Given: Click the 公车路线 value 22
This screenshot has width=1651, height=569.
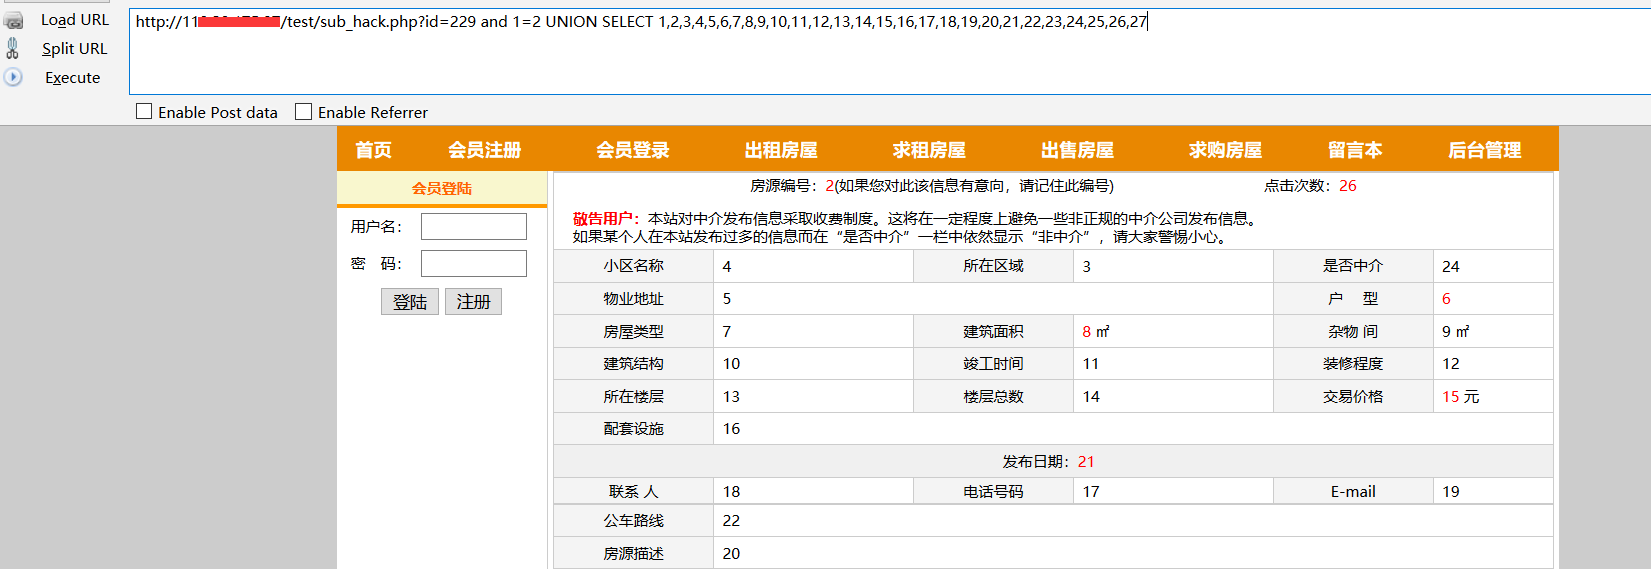Looking at the screenshot, I should (732, 521).
